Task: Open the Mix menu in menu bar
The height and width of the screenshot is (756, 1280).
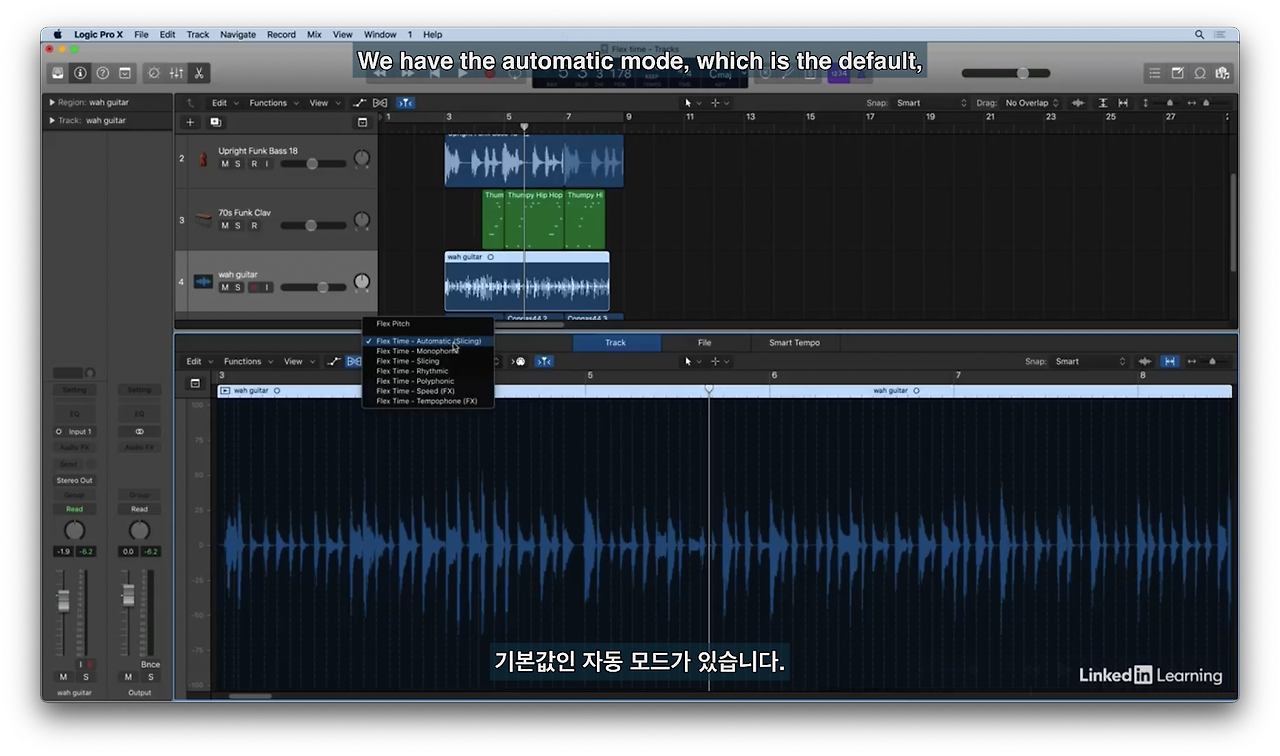Action: 314,34
